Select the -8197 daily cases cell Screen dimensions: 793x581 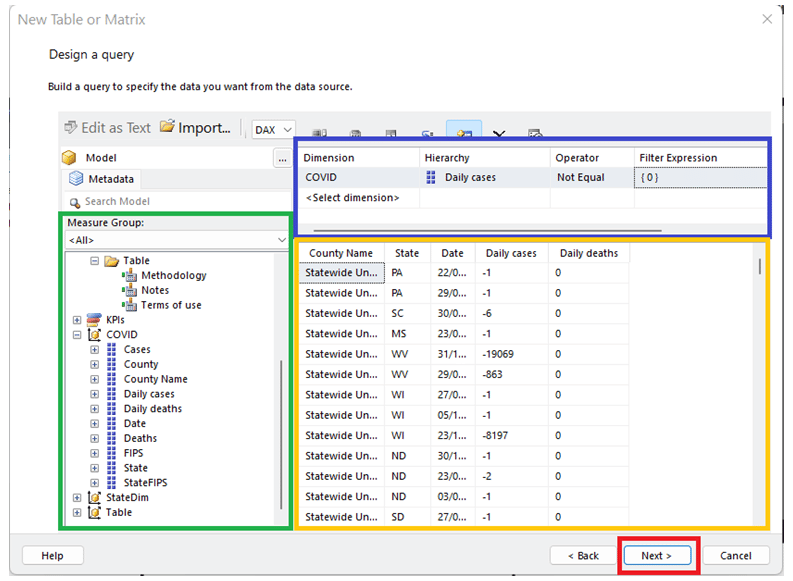click(x=512, y=436)
